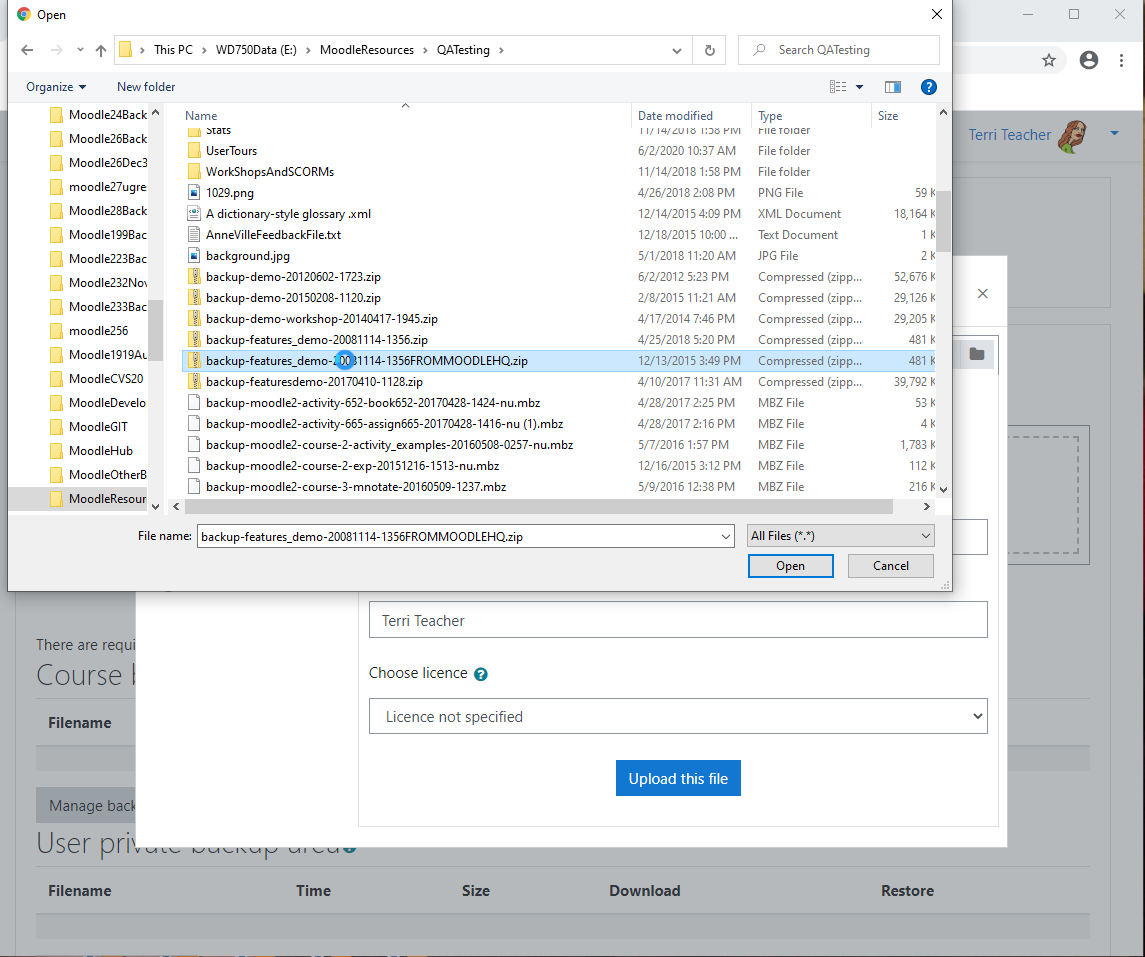Click MoodleResources in the address path
The image size is (1145, 957).
pyautogui.click(x=367, y=50)
